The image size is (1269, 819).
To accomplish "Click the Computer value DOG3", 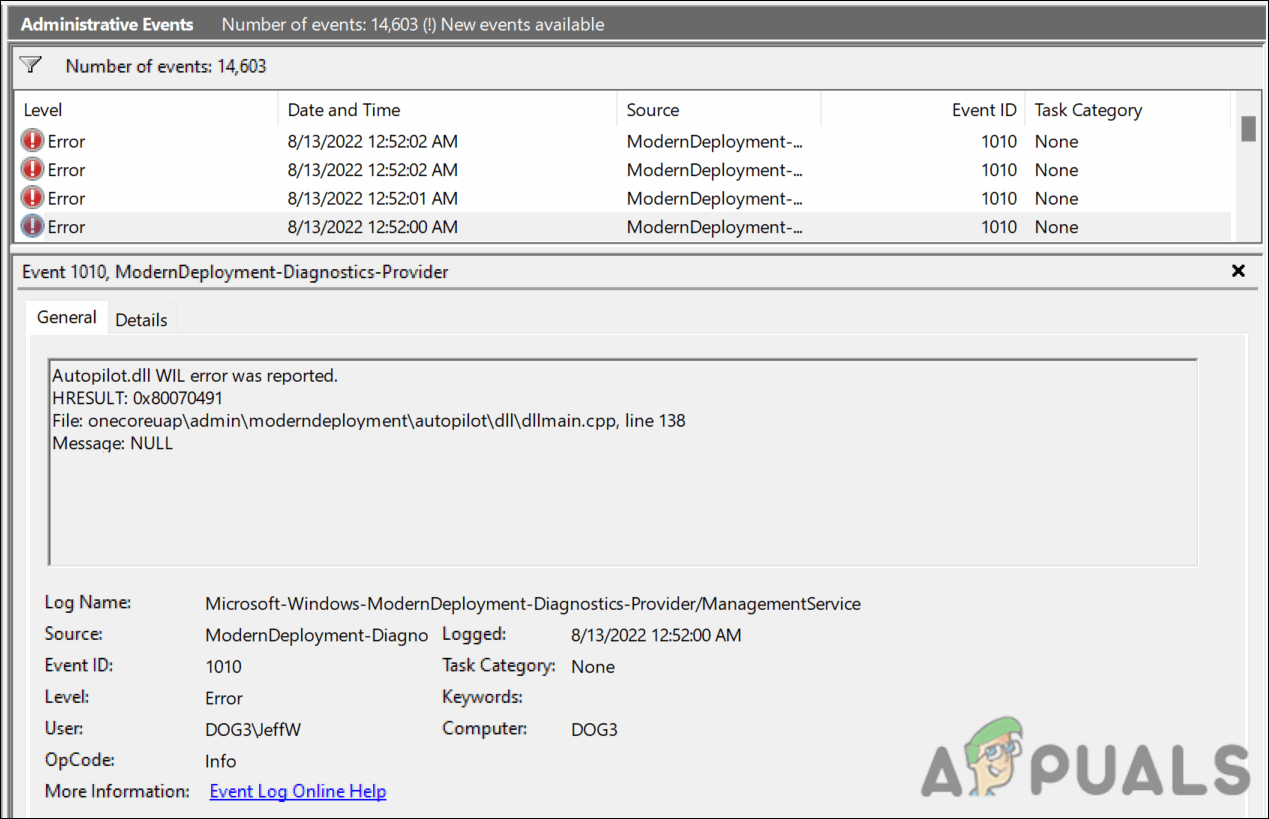I will 594,729.
